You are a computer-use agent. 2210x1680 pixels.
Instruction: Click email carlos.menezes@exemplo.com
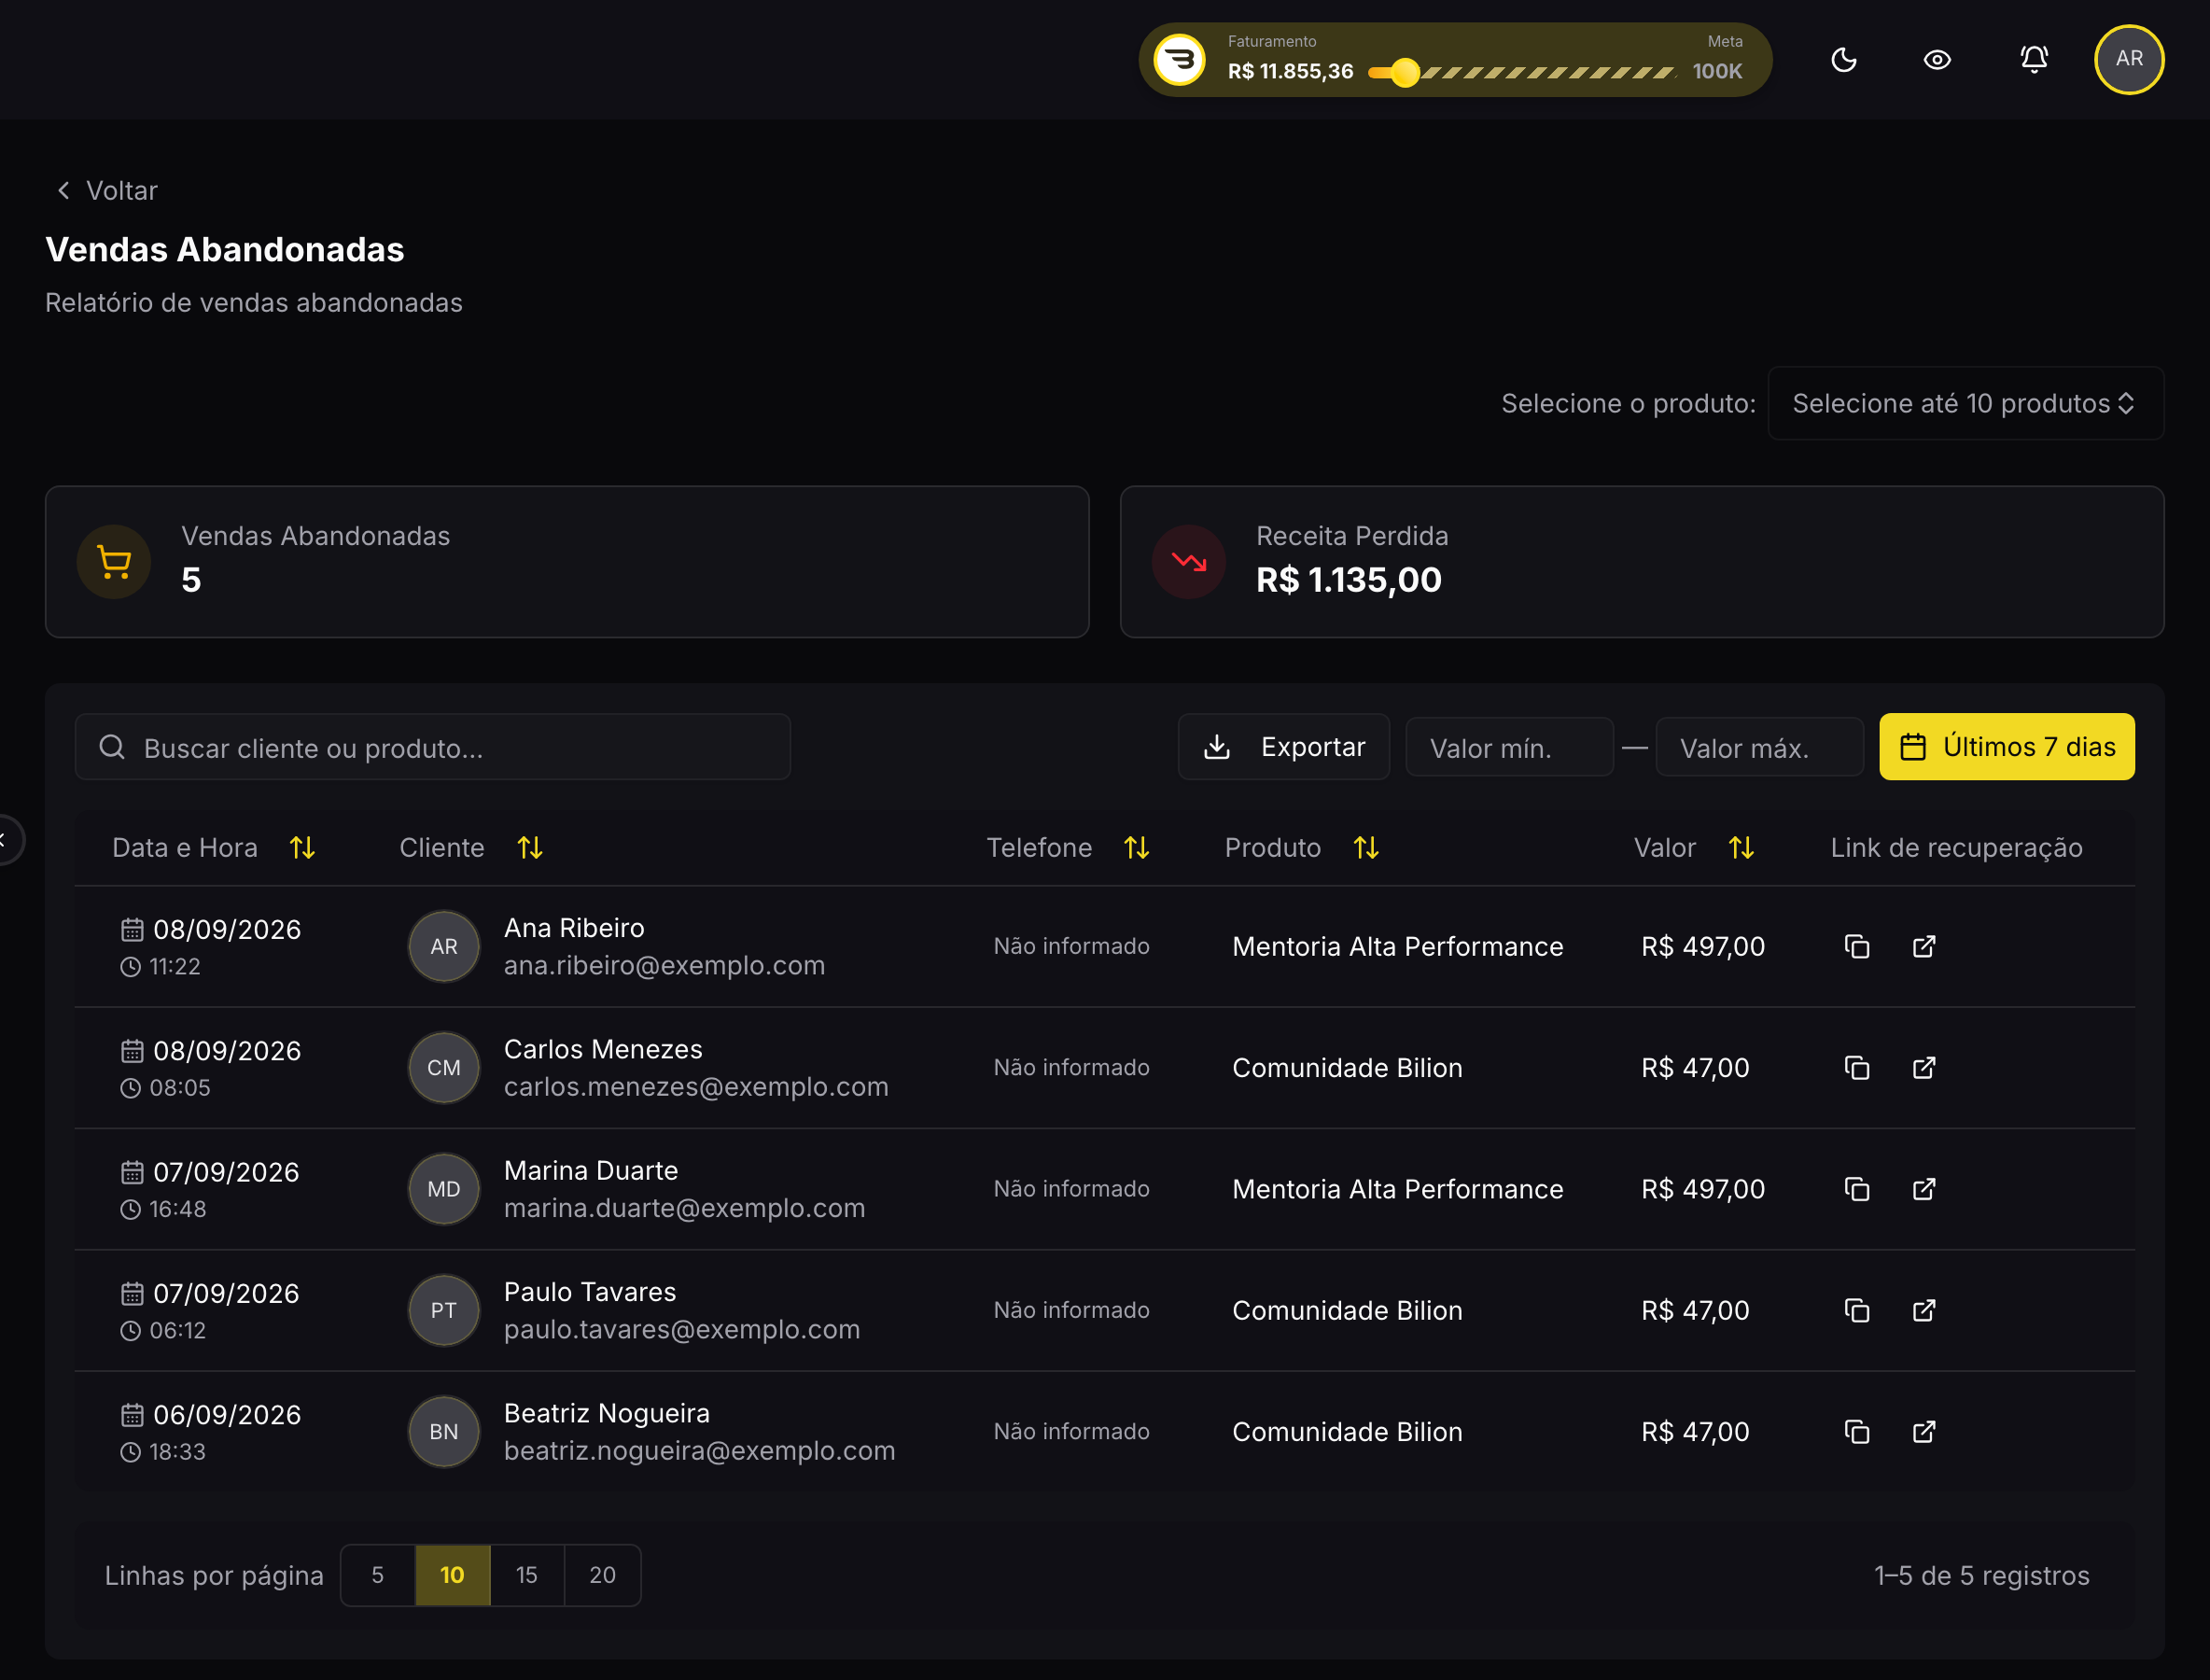696,1087
